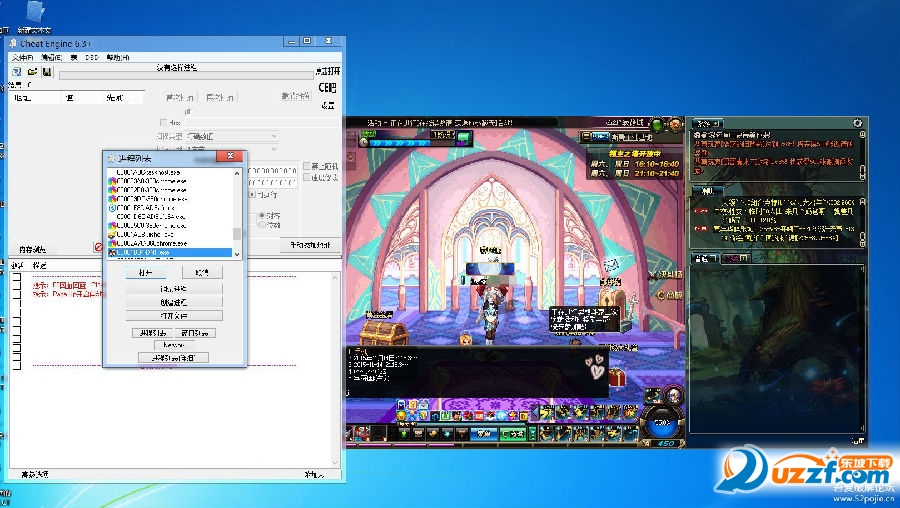
Task: Open the text file icon on the desktop
Action: [x=34, y=13]
